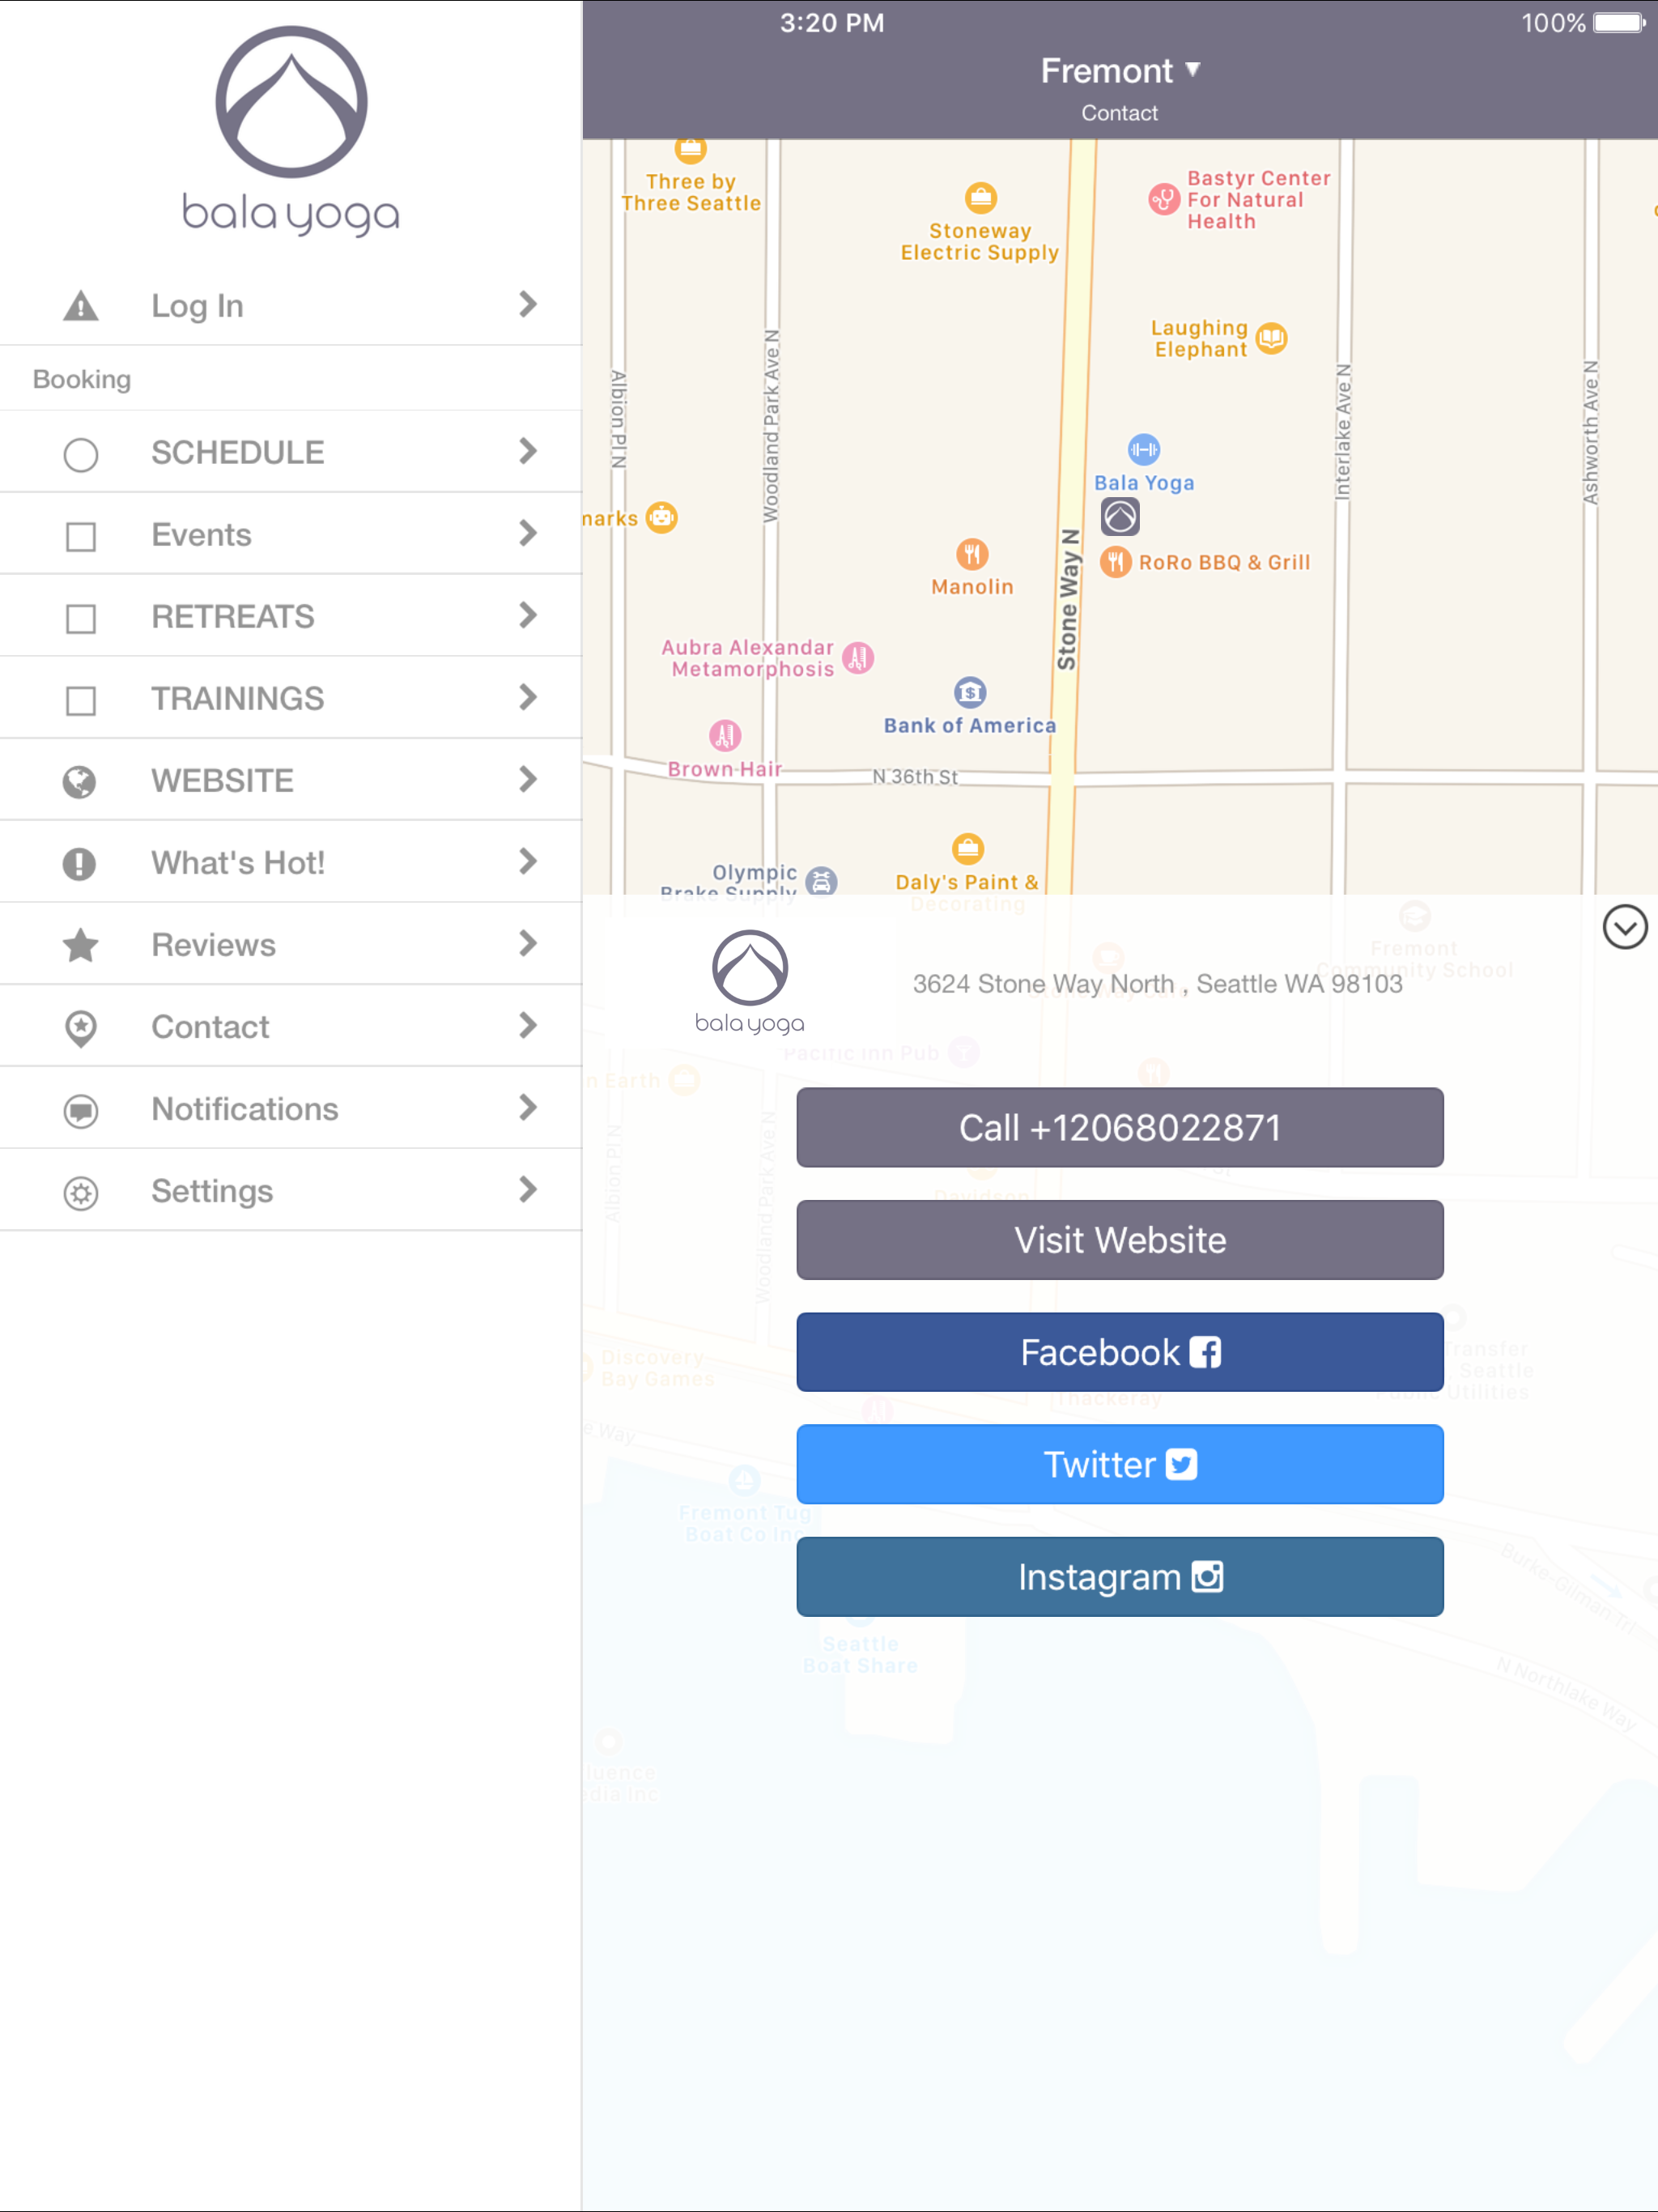The height and width of the screenshot is (2212, 1658).
Task: Tap the Three by Three Seattle marker
Action: (x=690, y=150)
